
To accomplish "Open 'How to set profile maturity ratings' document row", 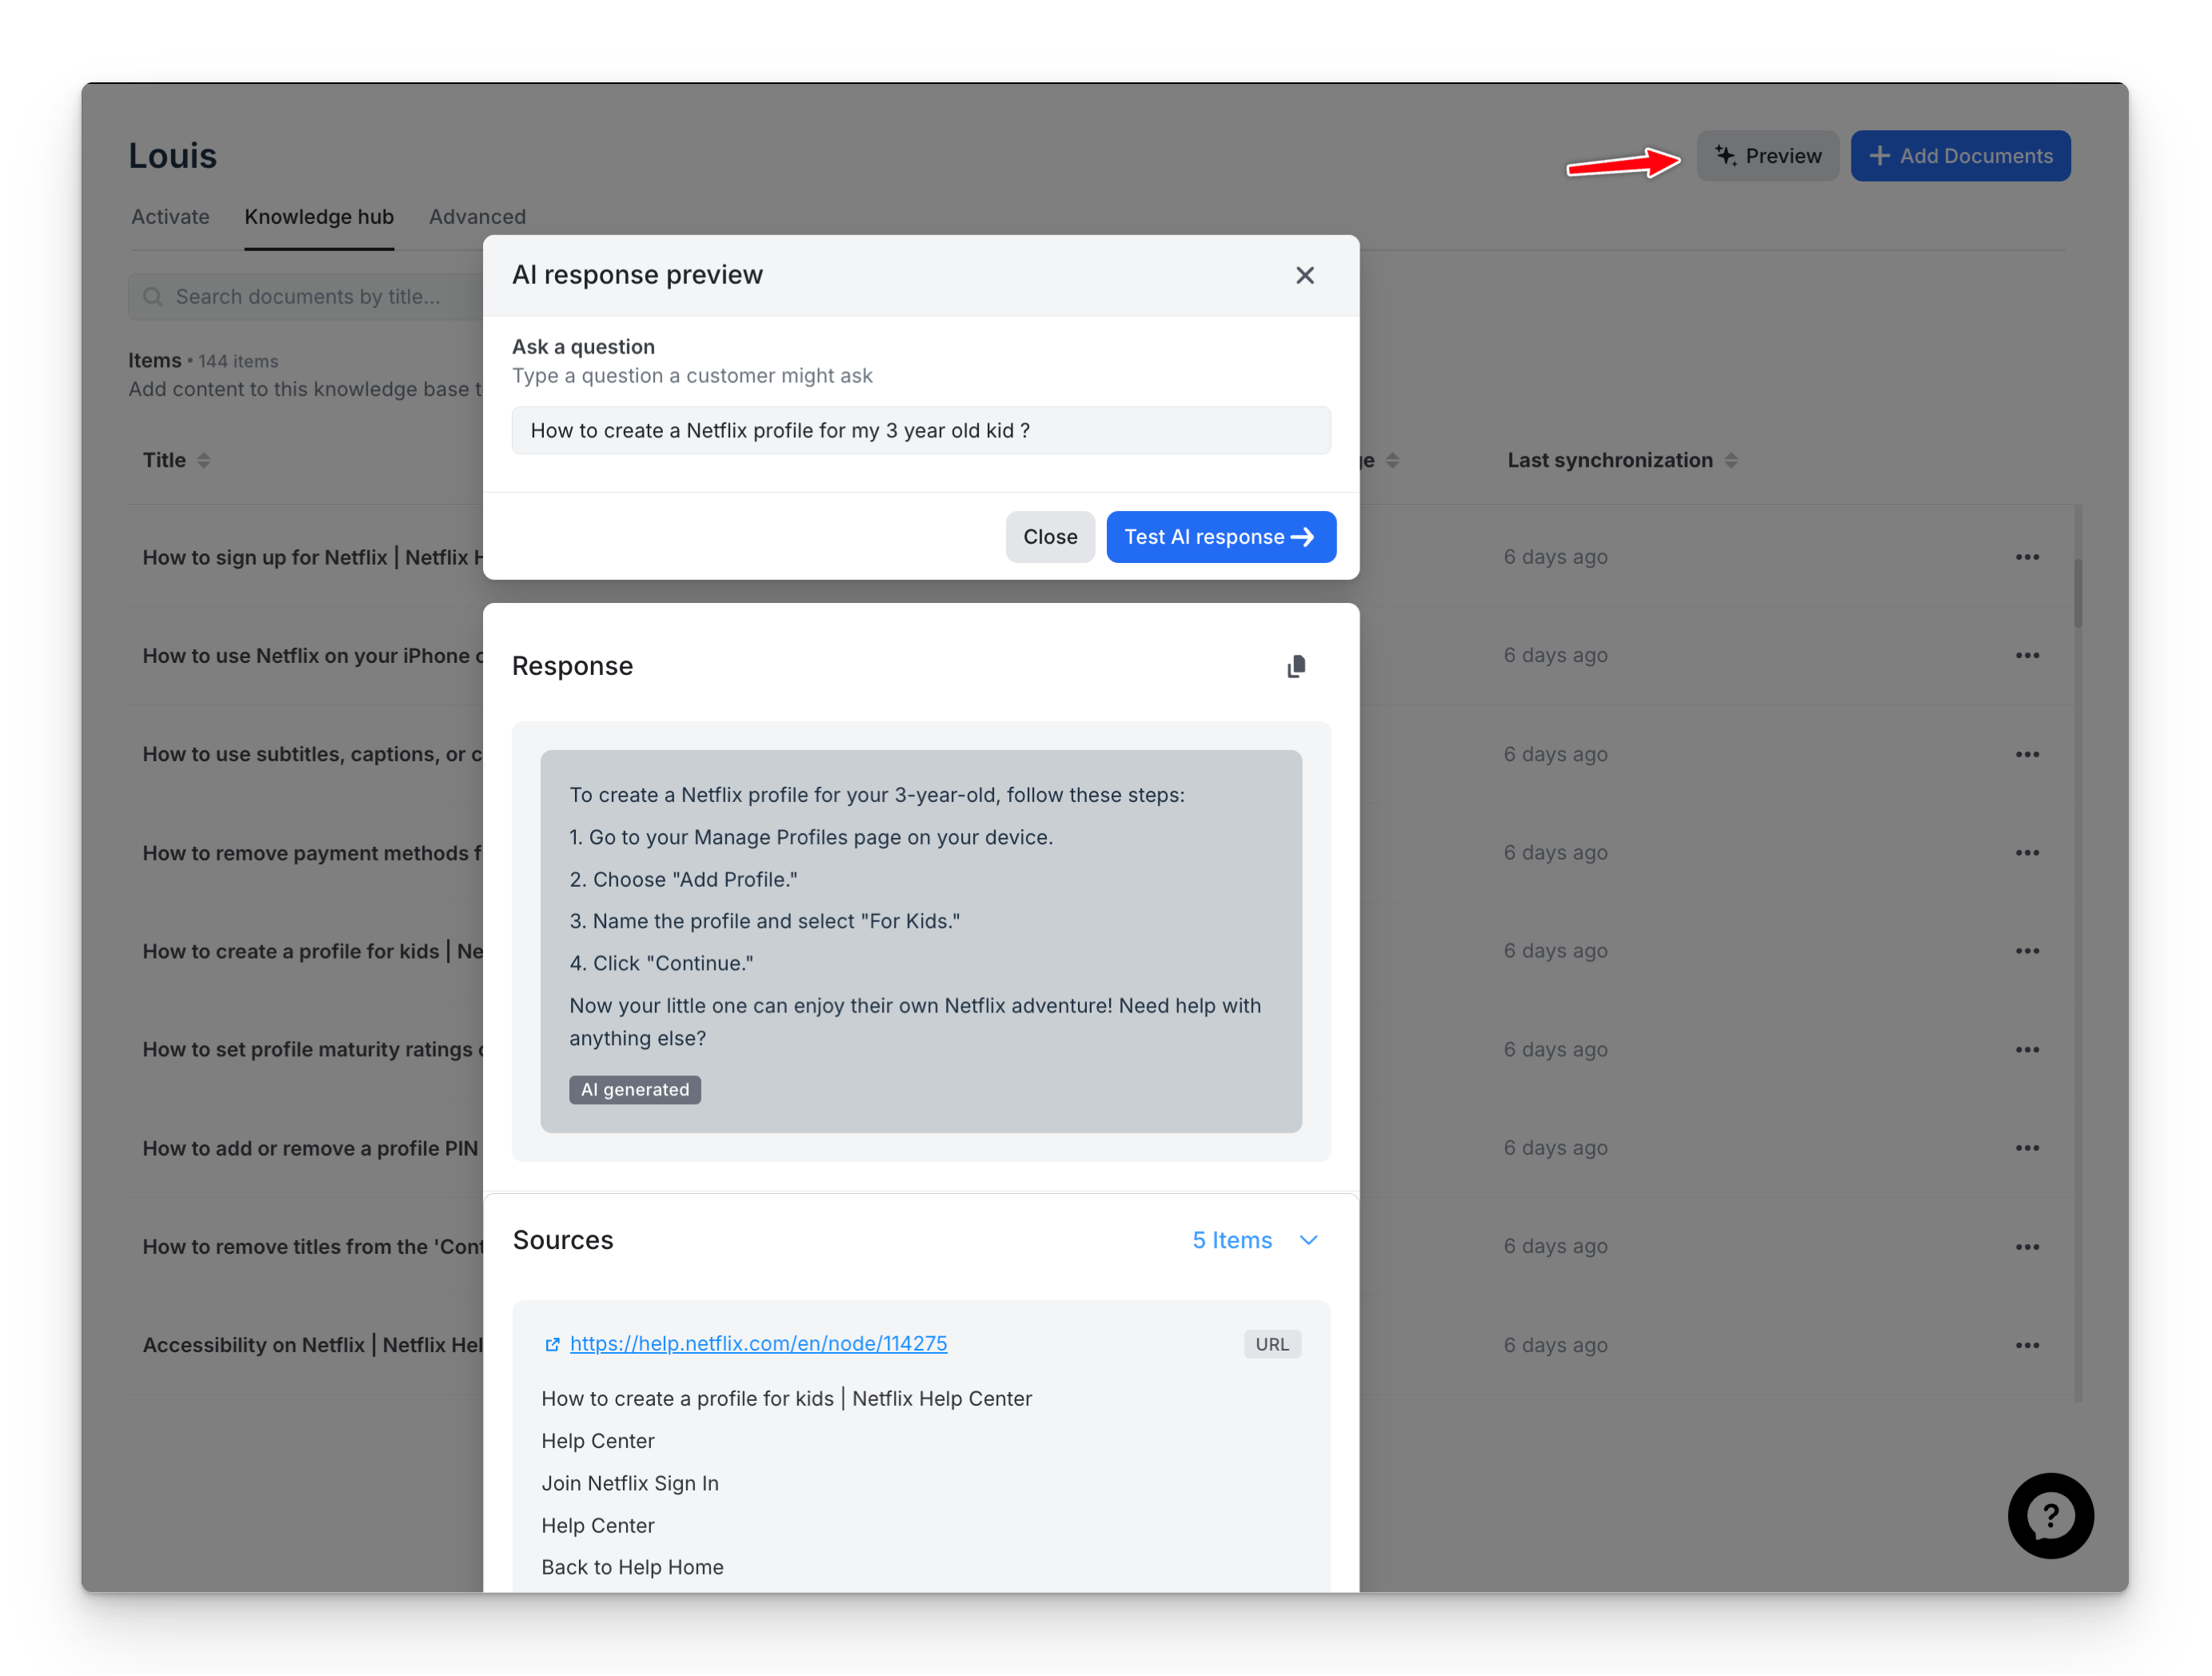I will coord(313,1049).
